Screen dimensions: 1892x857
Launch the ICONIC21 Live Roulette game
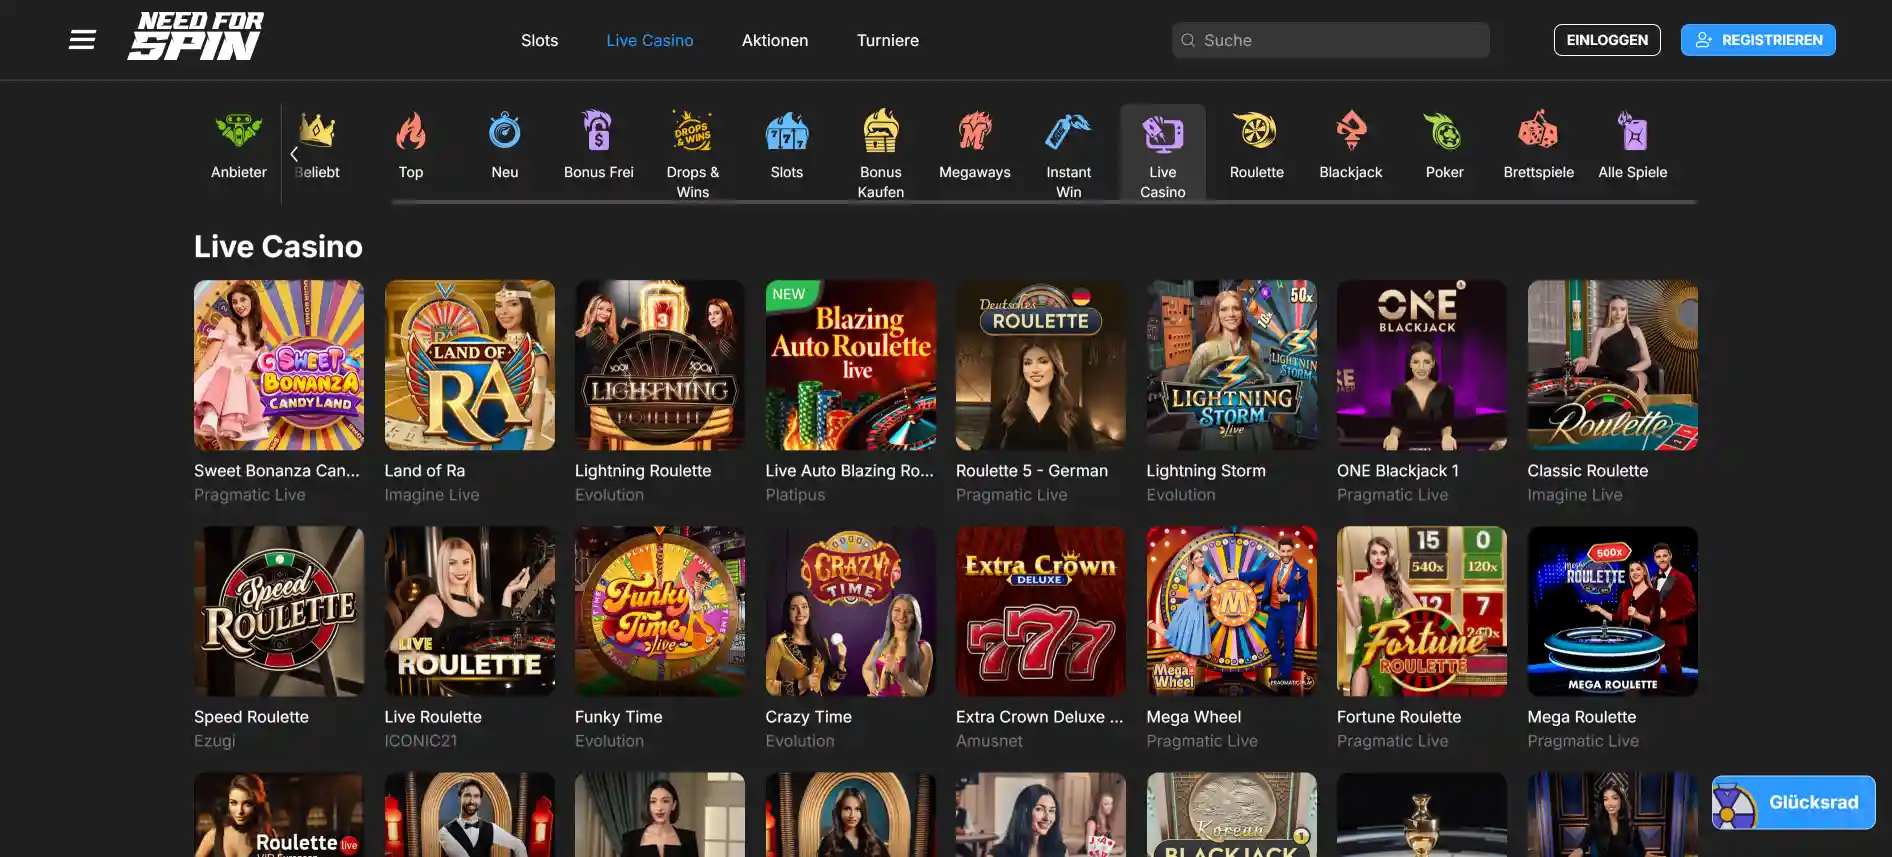click(x=470, y=611)
